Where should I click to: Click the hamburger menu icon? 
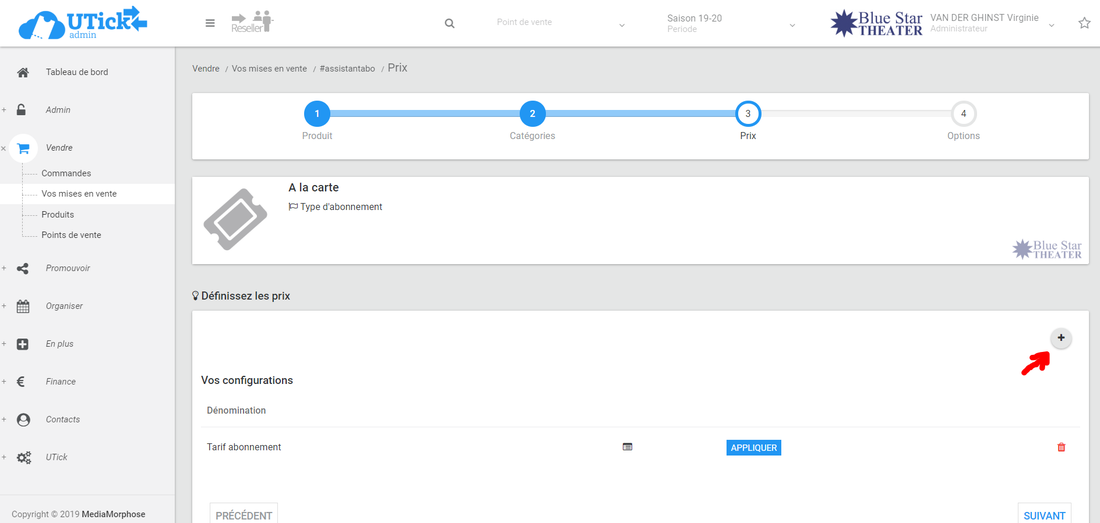point(210,23)
